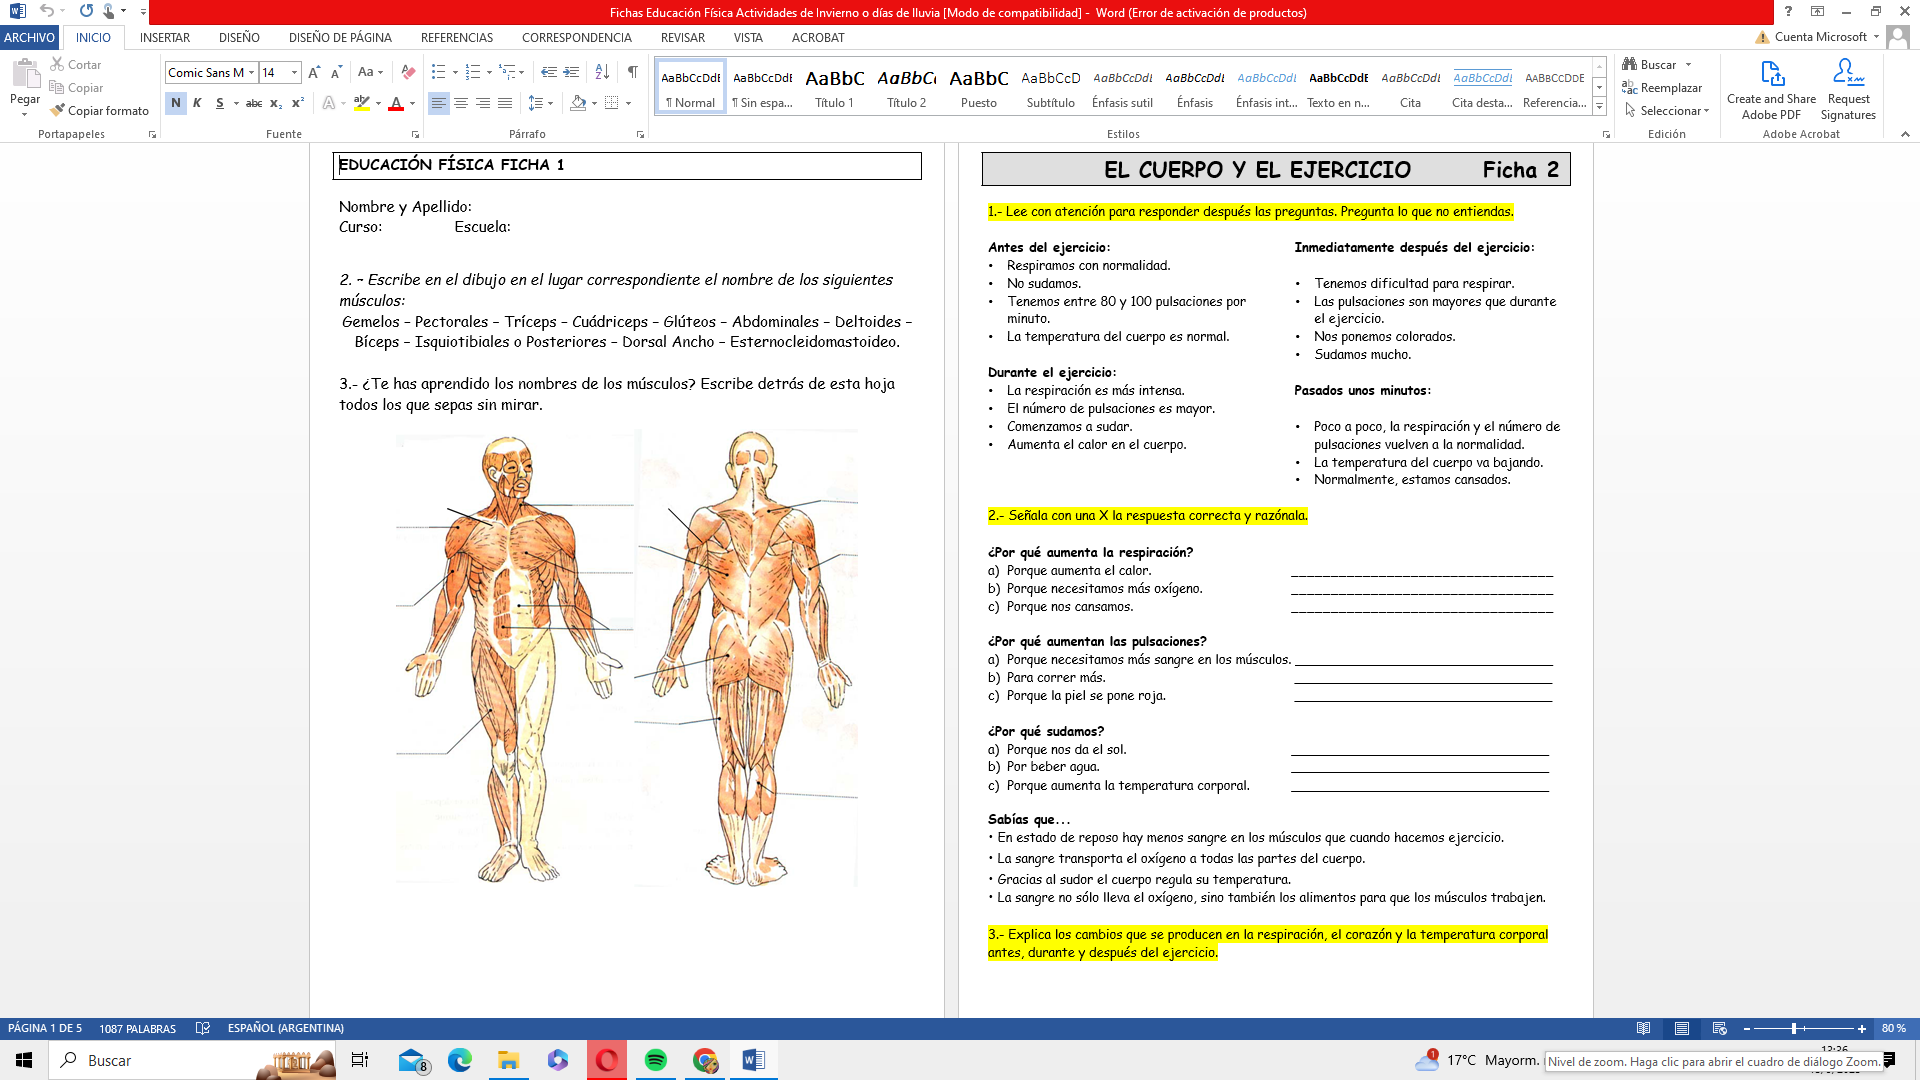Toggle bold formatting N
Viewport: 1920px width, 1080px height.
[x=176, y=103]
